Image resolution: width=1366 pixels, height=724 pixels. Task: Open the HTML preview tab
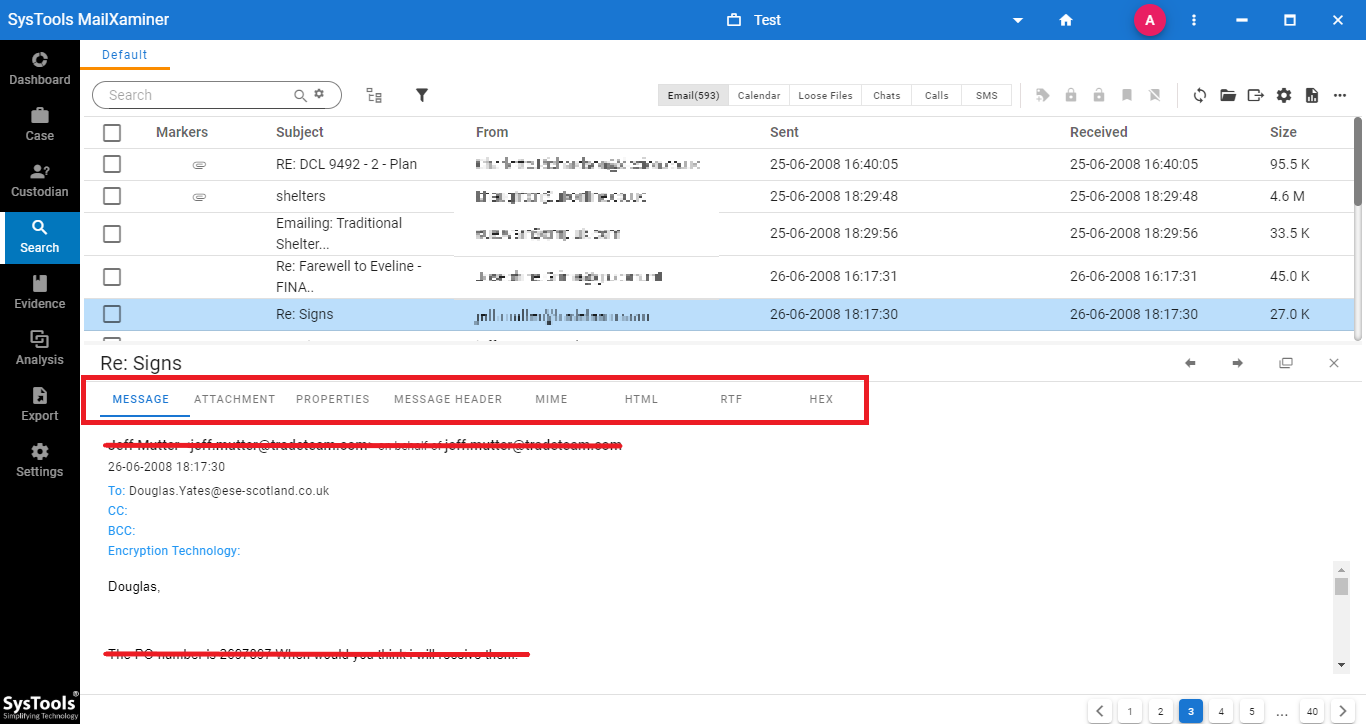642,399
